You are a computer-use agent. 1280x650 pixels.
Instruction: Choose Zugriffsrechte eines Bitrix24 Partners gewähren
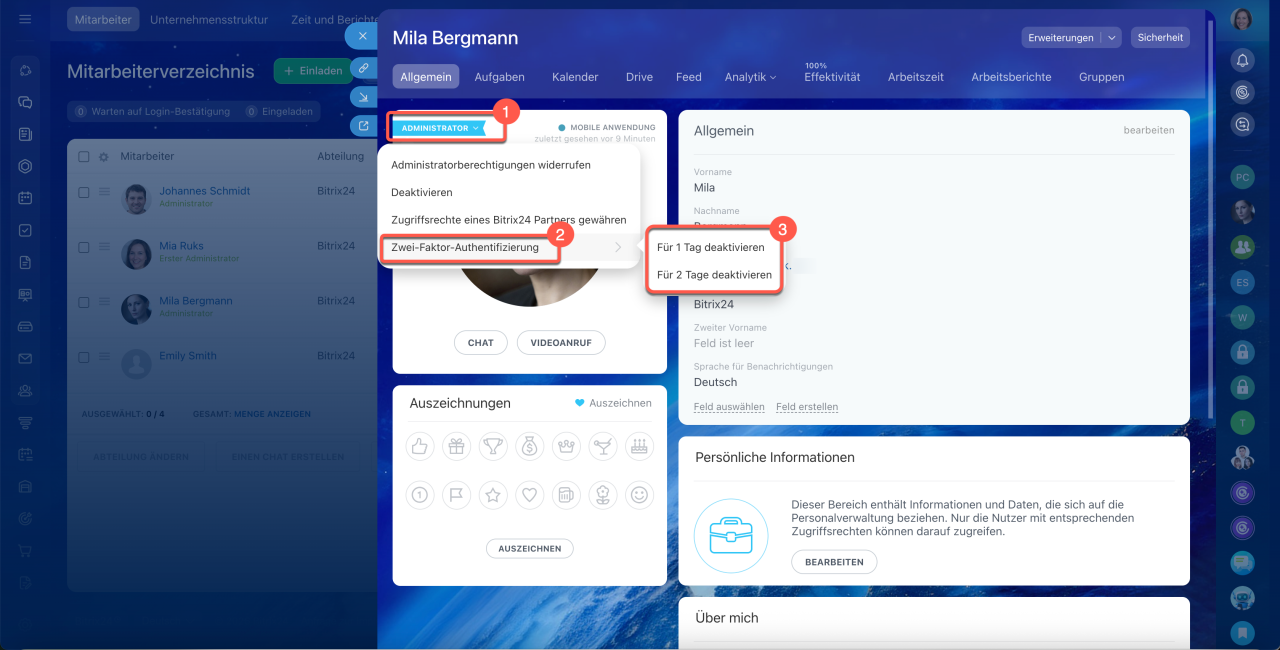click(x=509, y=220)
